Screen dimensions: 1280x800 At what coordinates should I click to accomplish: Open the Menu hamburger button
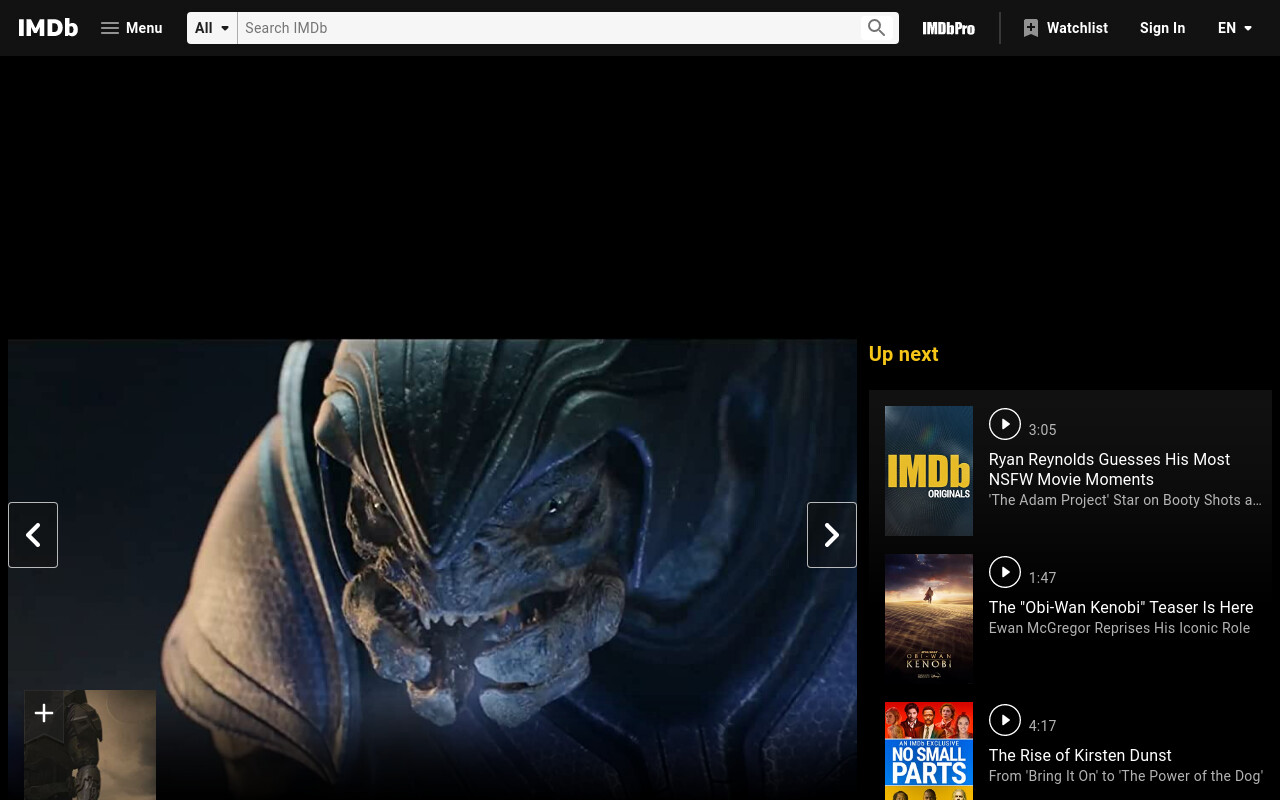[131, 28]
